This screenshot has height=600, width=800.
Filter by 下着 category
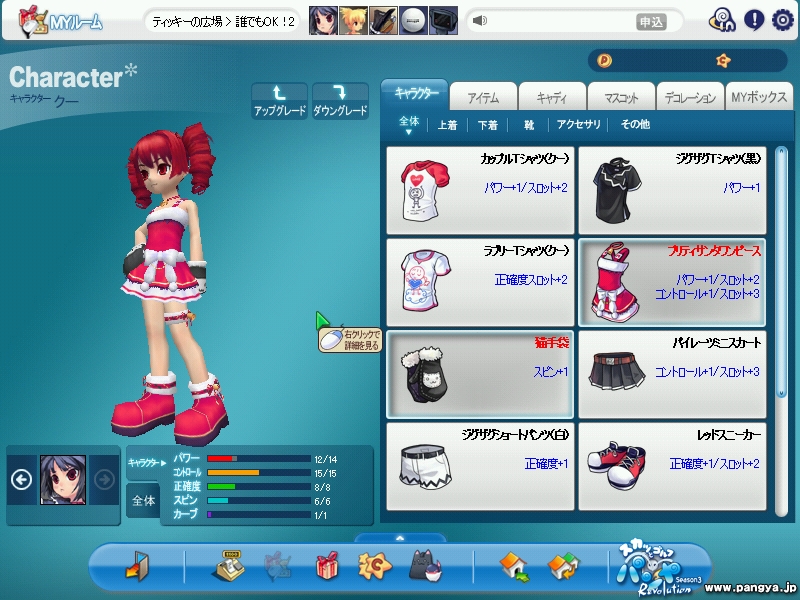pyautogui.click(x=487, y=125)
